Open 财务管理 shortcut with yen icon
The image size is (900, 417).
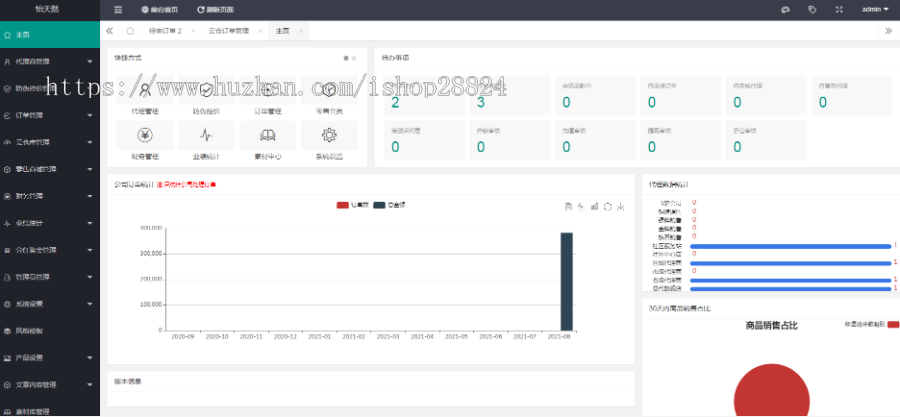(145, 135)
